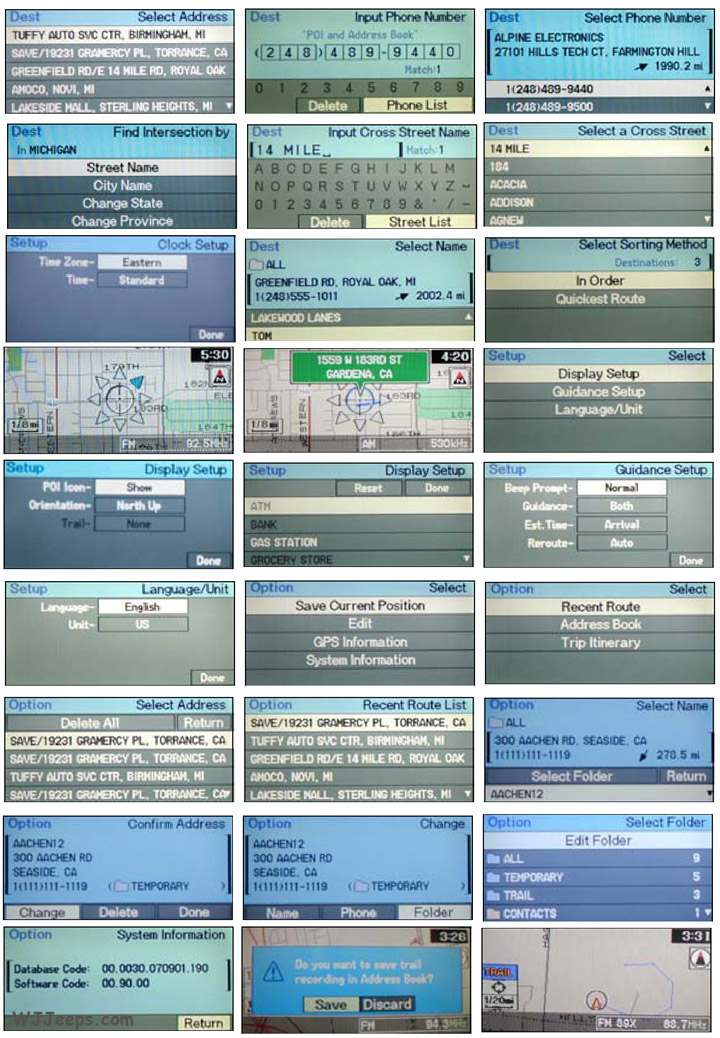Open the CONTACTS folder icon in Select Folder
Image resolution: width=720 pixels, height=1038 pixels.
pyautogui.click(x=493, y=913)
